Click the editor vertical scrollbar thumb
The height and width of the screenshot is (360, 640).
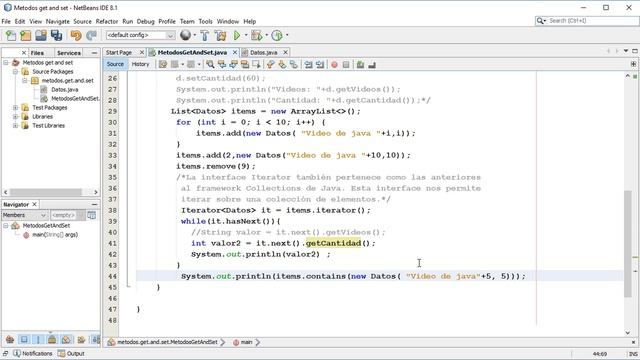pos(628,244)
